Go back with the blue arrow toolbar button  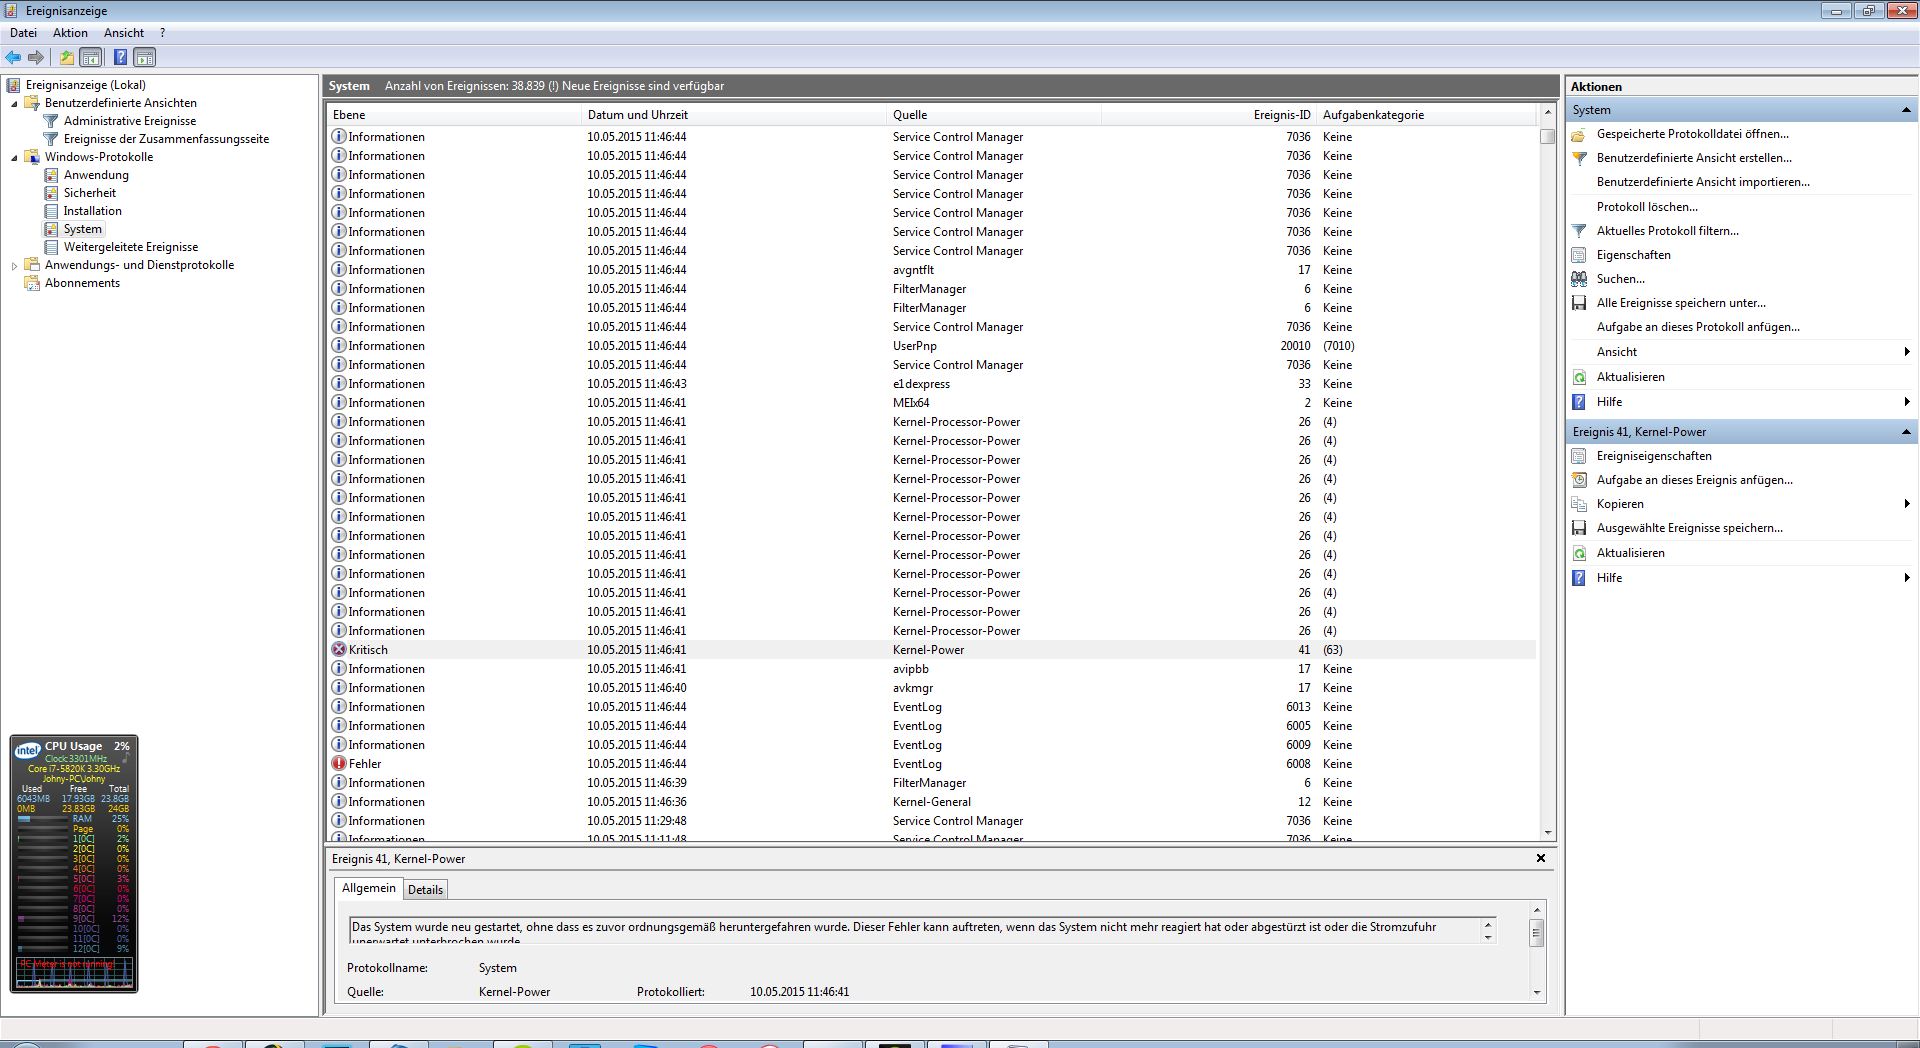click(13, 58)
